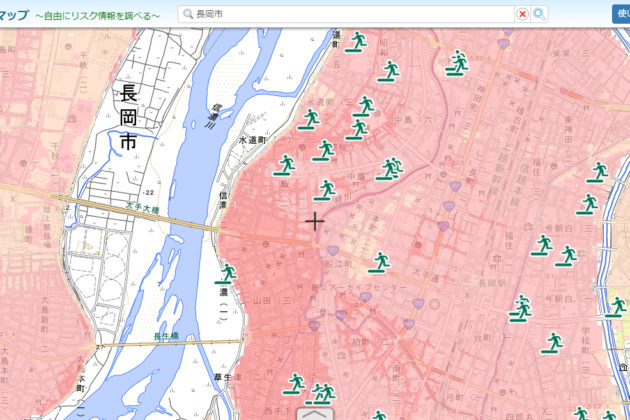Viewport: 630px width, 420px height.
Task: Click the マップ logo at top left
Action: (x=14, y=15)
